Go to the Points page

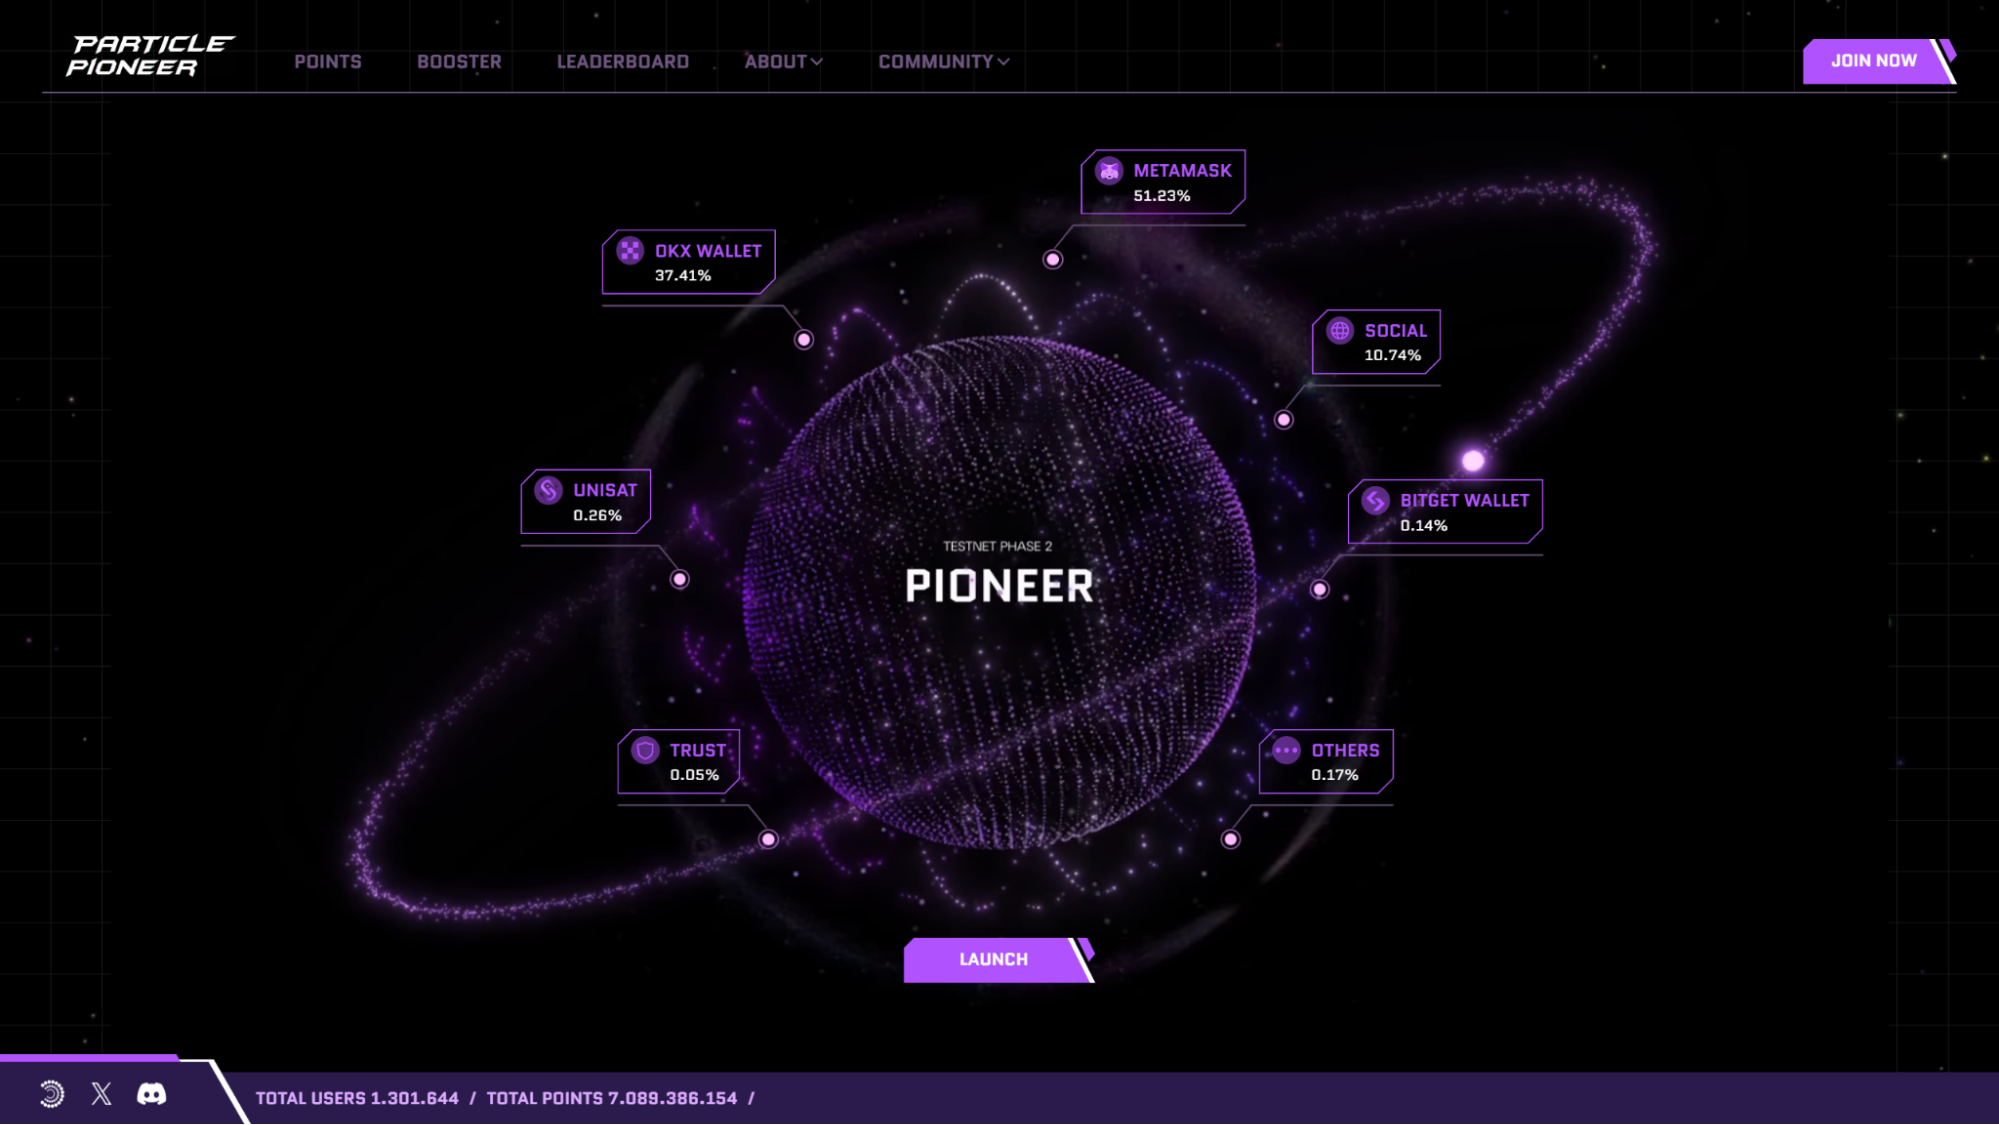(328, 62)
